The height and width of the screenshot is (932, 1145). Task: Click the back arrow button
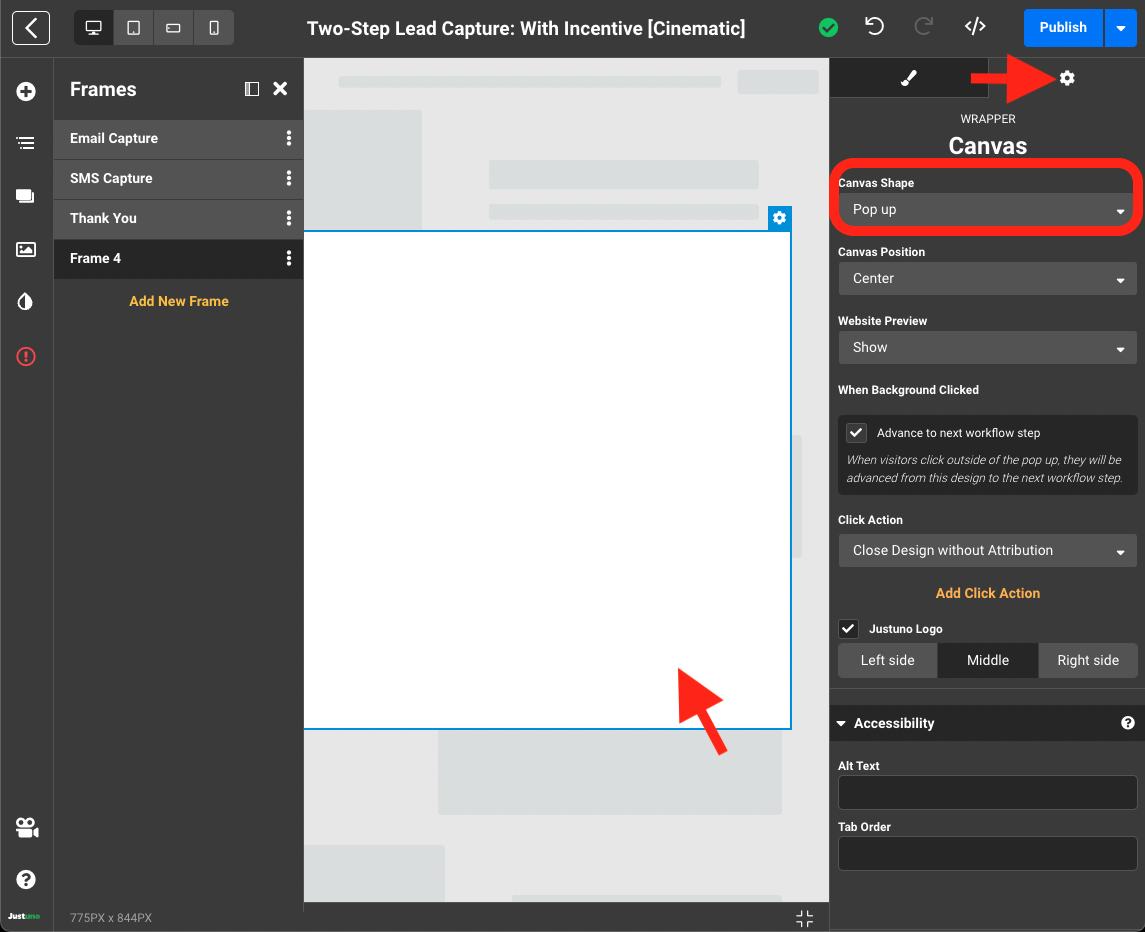click(31, 28)
